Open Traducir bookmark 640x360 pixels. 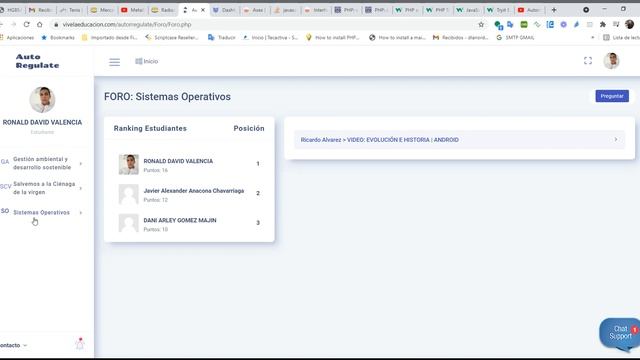coord(222,38)
